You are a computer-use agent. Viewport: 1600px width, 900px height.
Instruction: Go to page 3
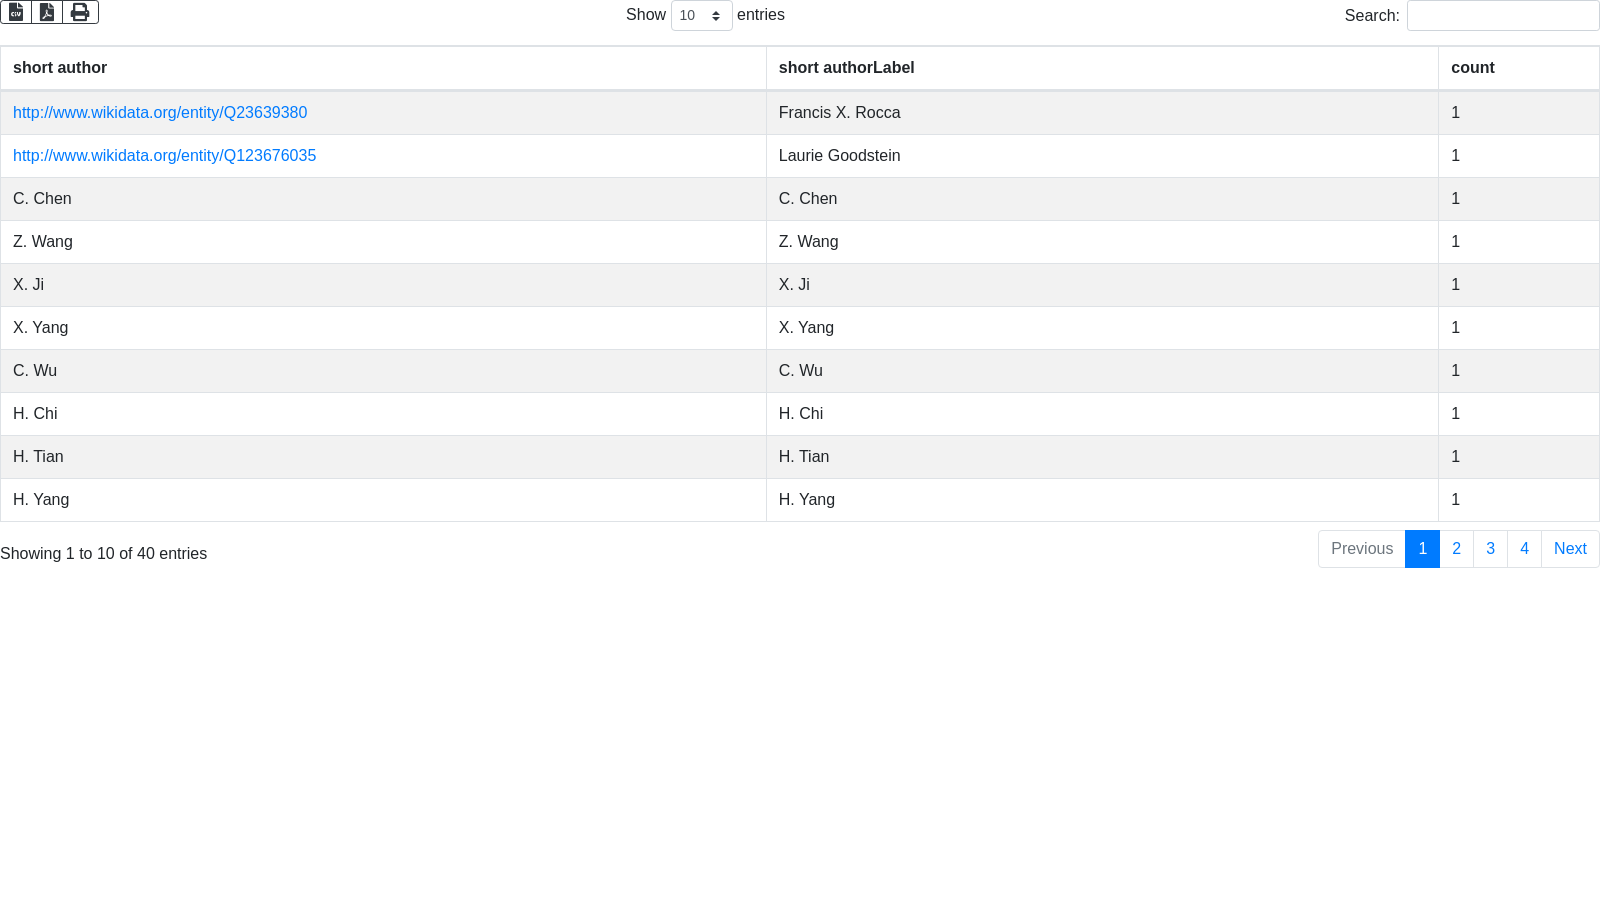(x=1490, y=549)
